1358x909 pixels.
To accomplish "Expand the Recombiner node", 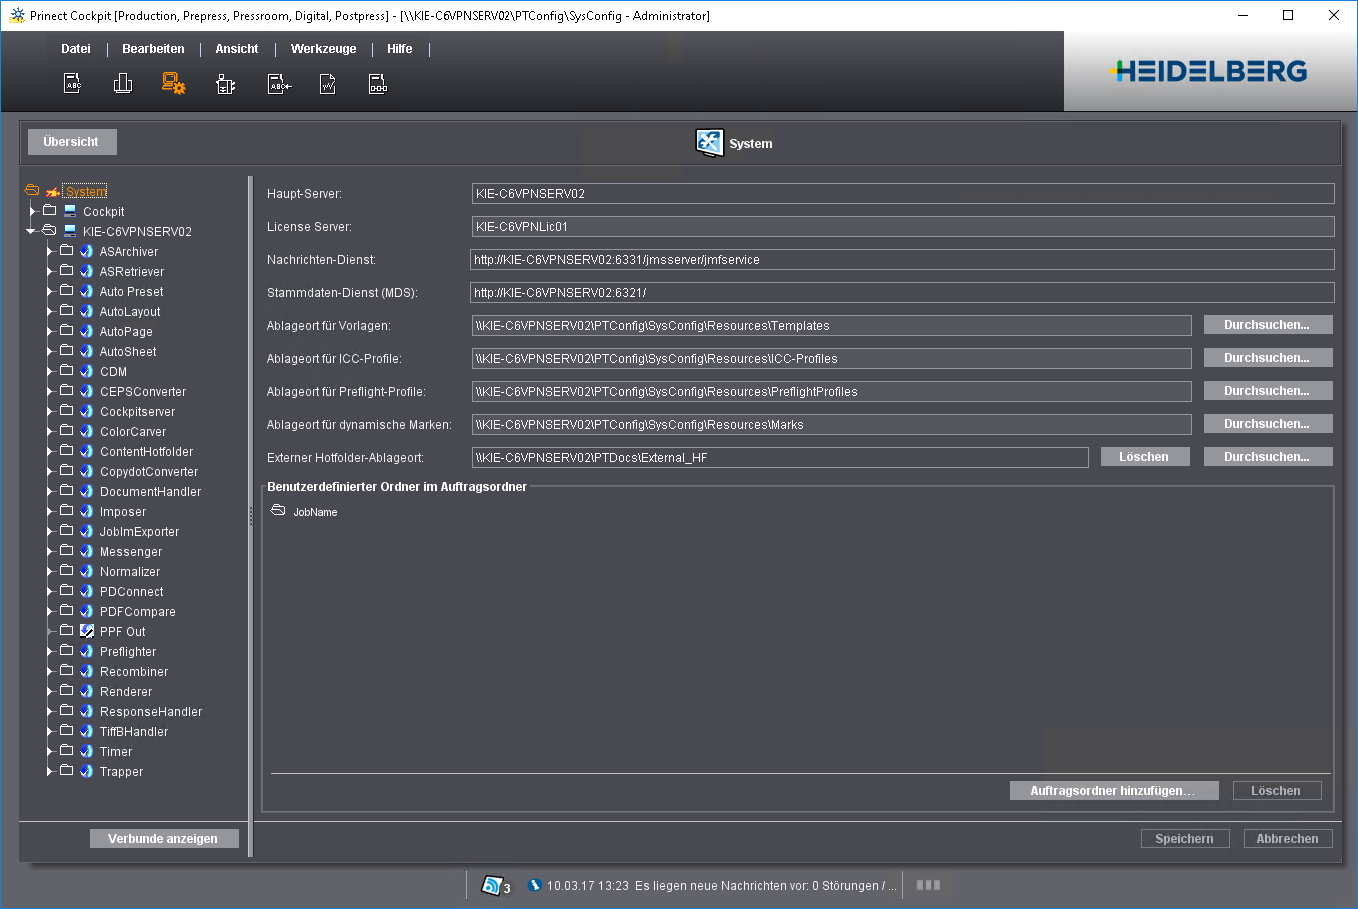I will coord(50,671).
